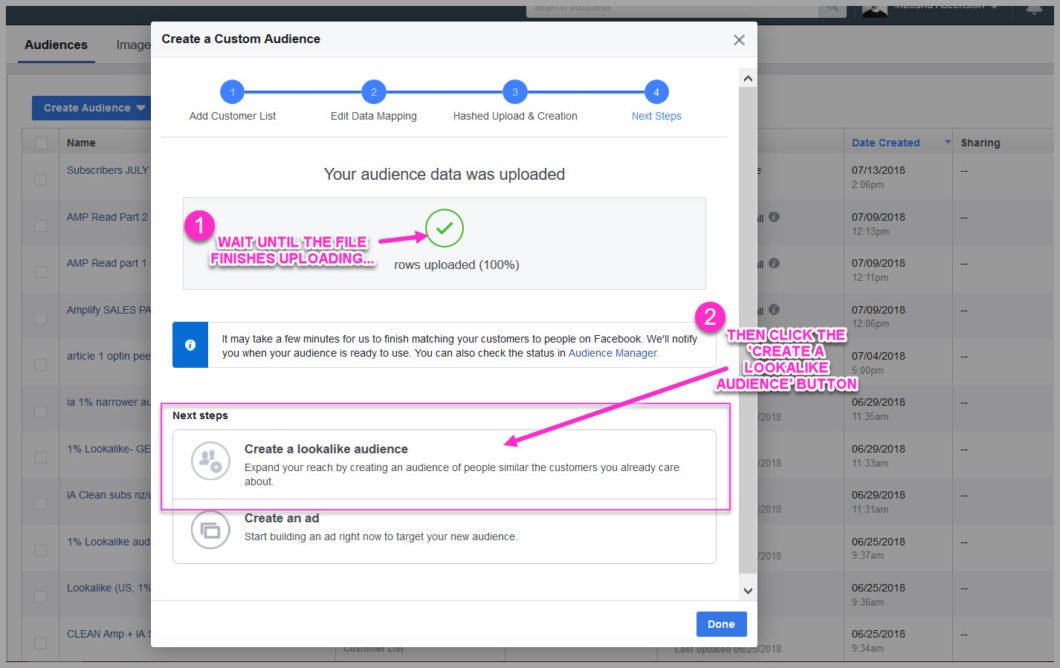Check the Amplify SALES row checkbox
The height and width of the screenshot is (668, 1060).
tap(41, 318)
